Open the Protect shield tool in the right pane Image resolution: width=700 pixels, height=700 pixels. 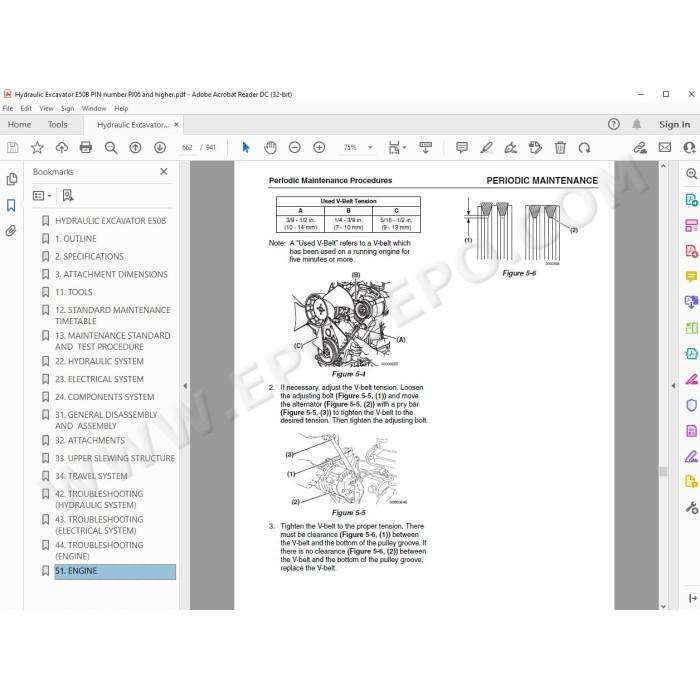tap(691, 405)
